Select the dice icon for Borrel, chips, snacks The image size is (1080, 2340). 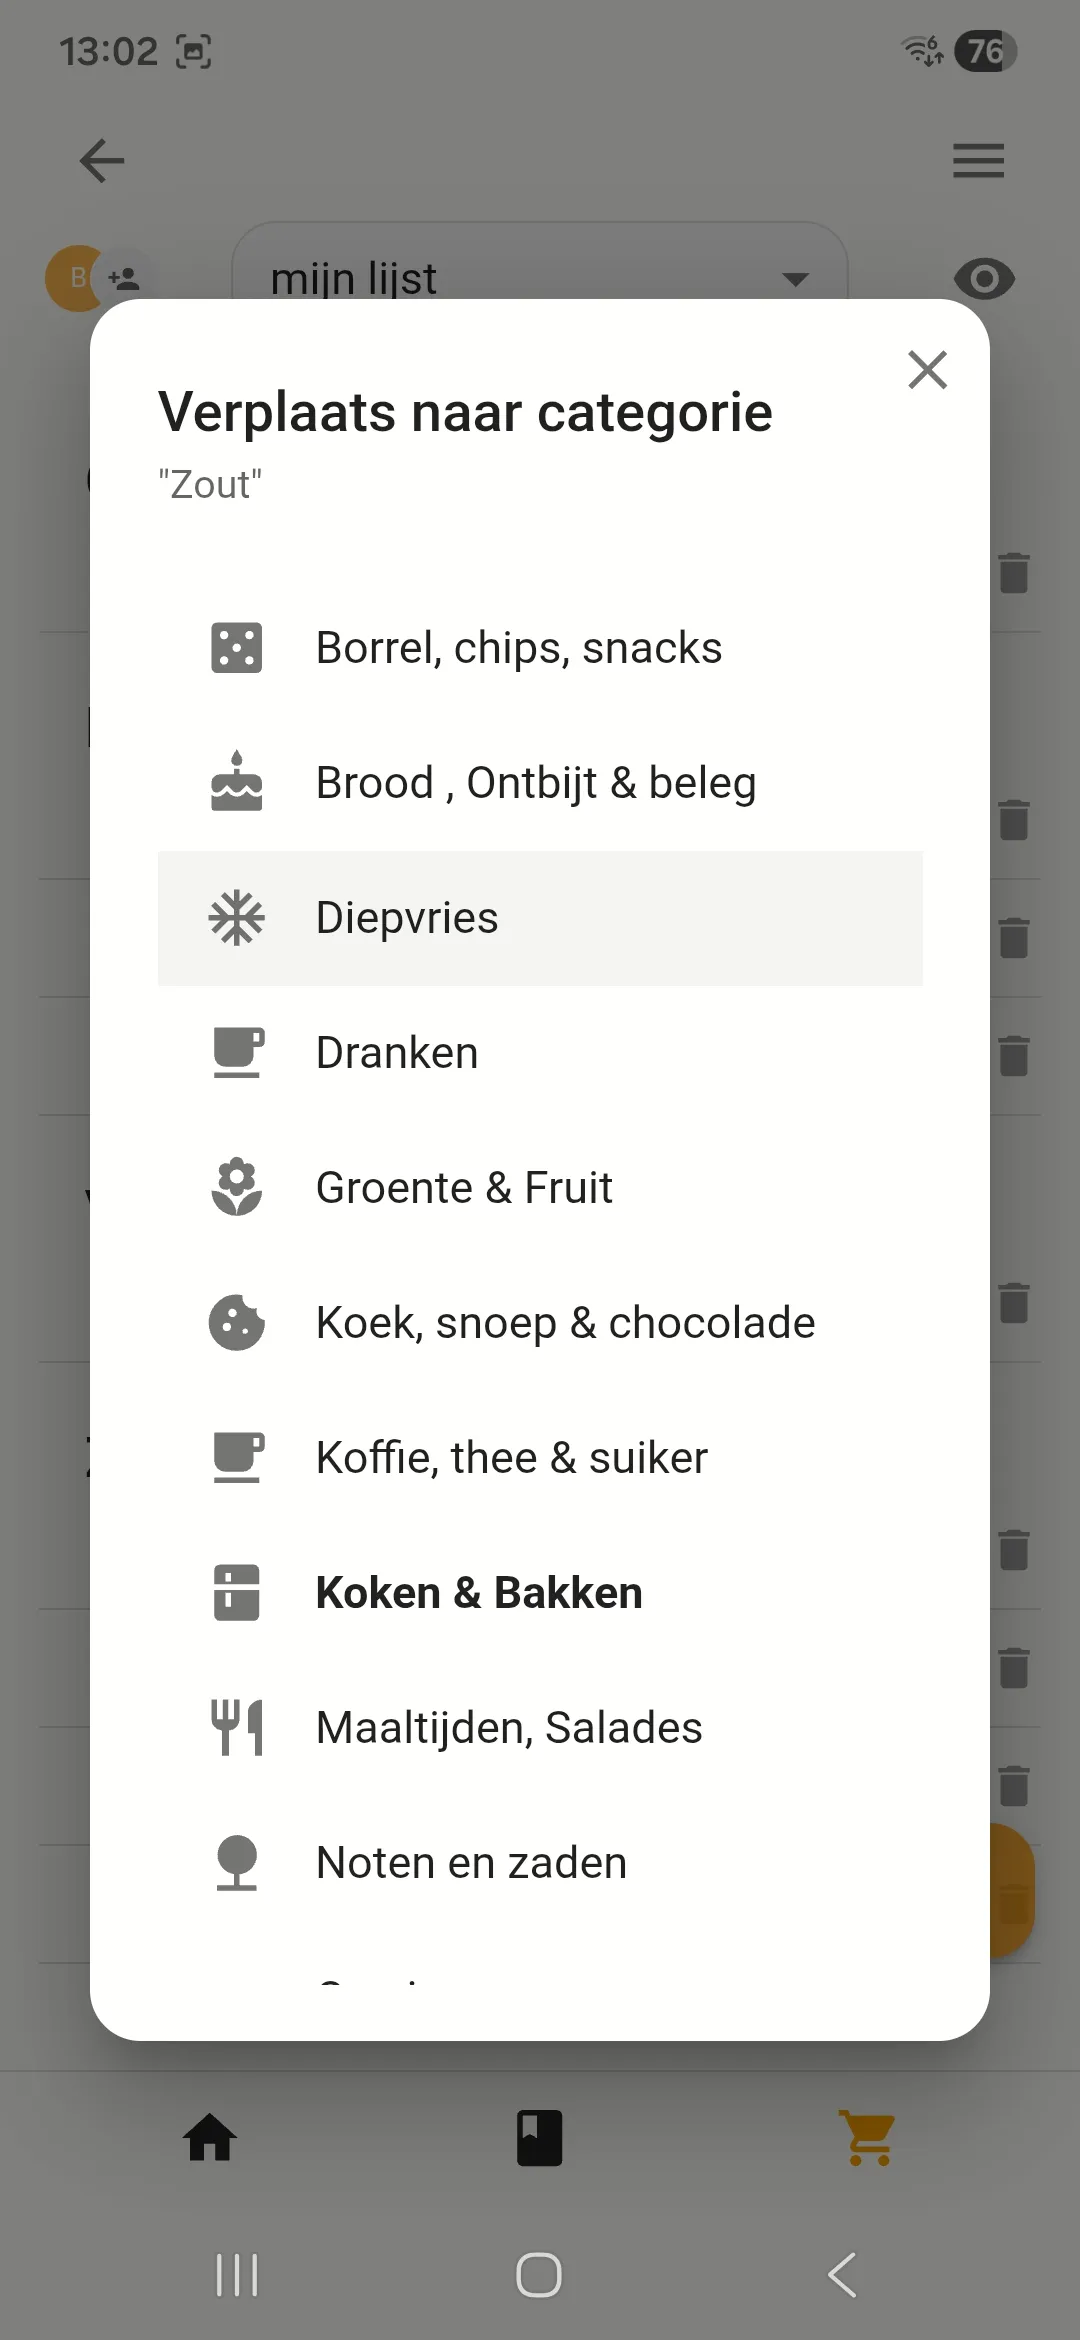click(236, 647)
